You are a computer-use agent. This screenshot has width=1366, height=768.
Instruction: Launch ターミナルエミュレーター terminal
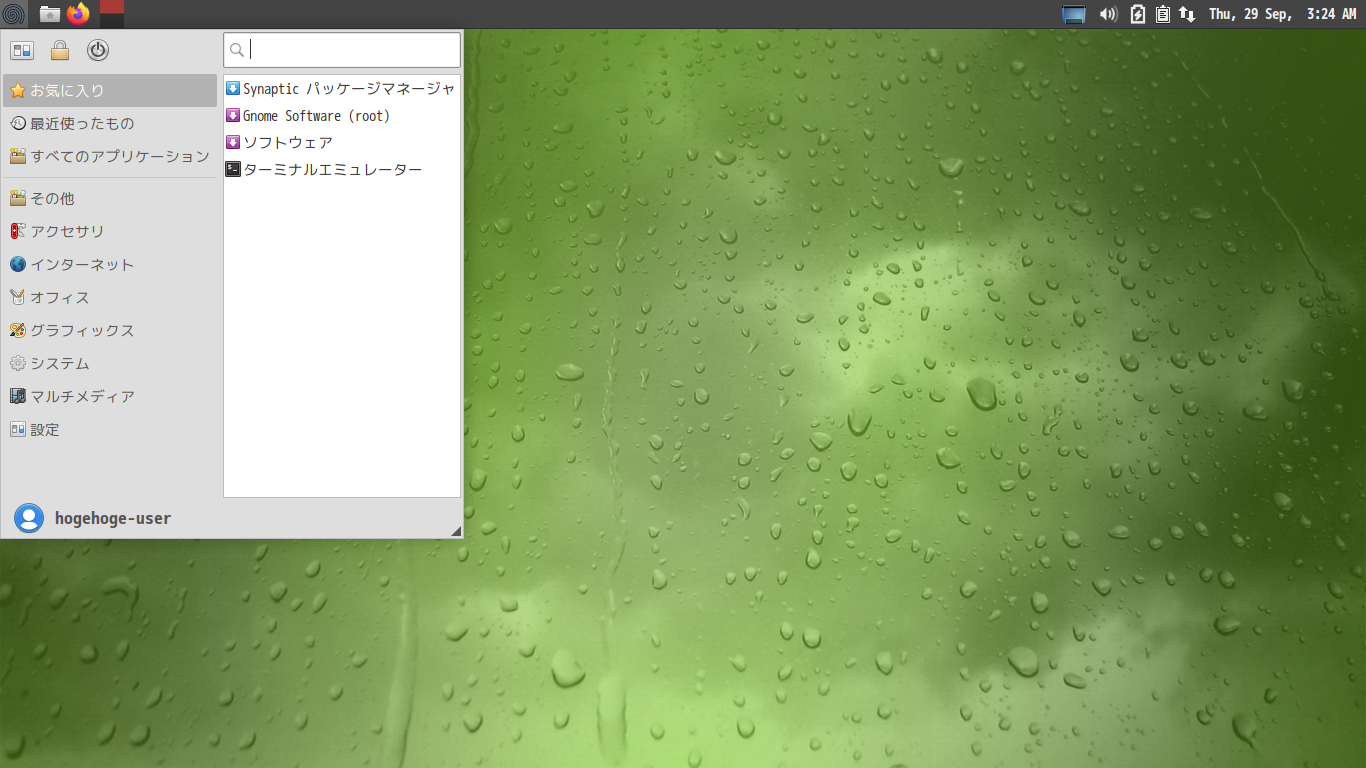[x=342, y=170]
